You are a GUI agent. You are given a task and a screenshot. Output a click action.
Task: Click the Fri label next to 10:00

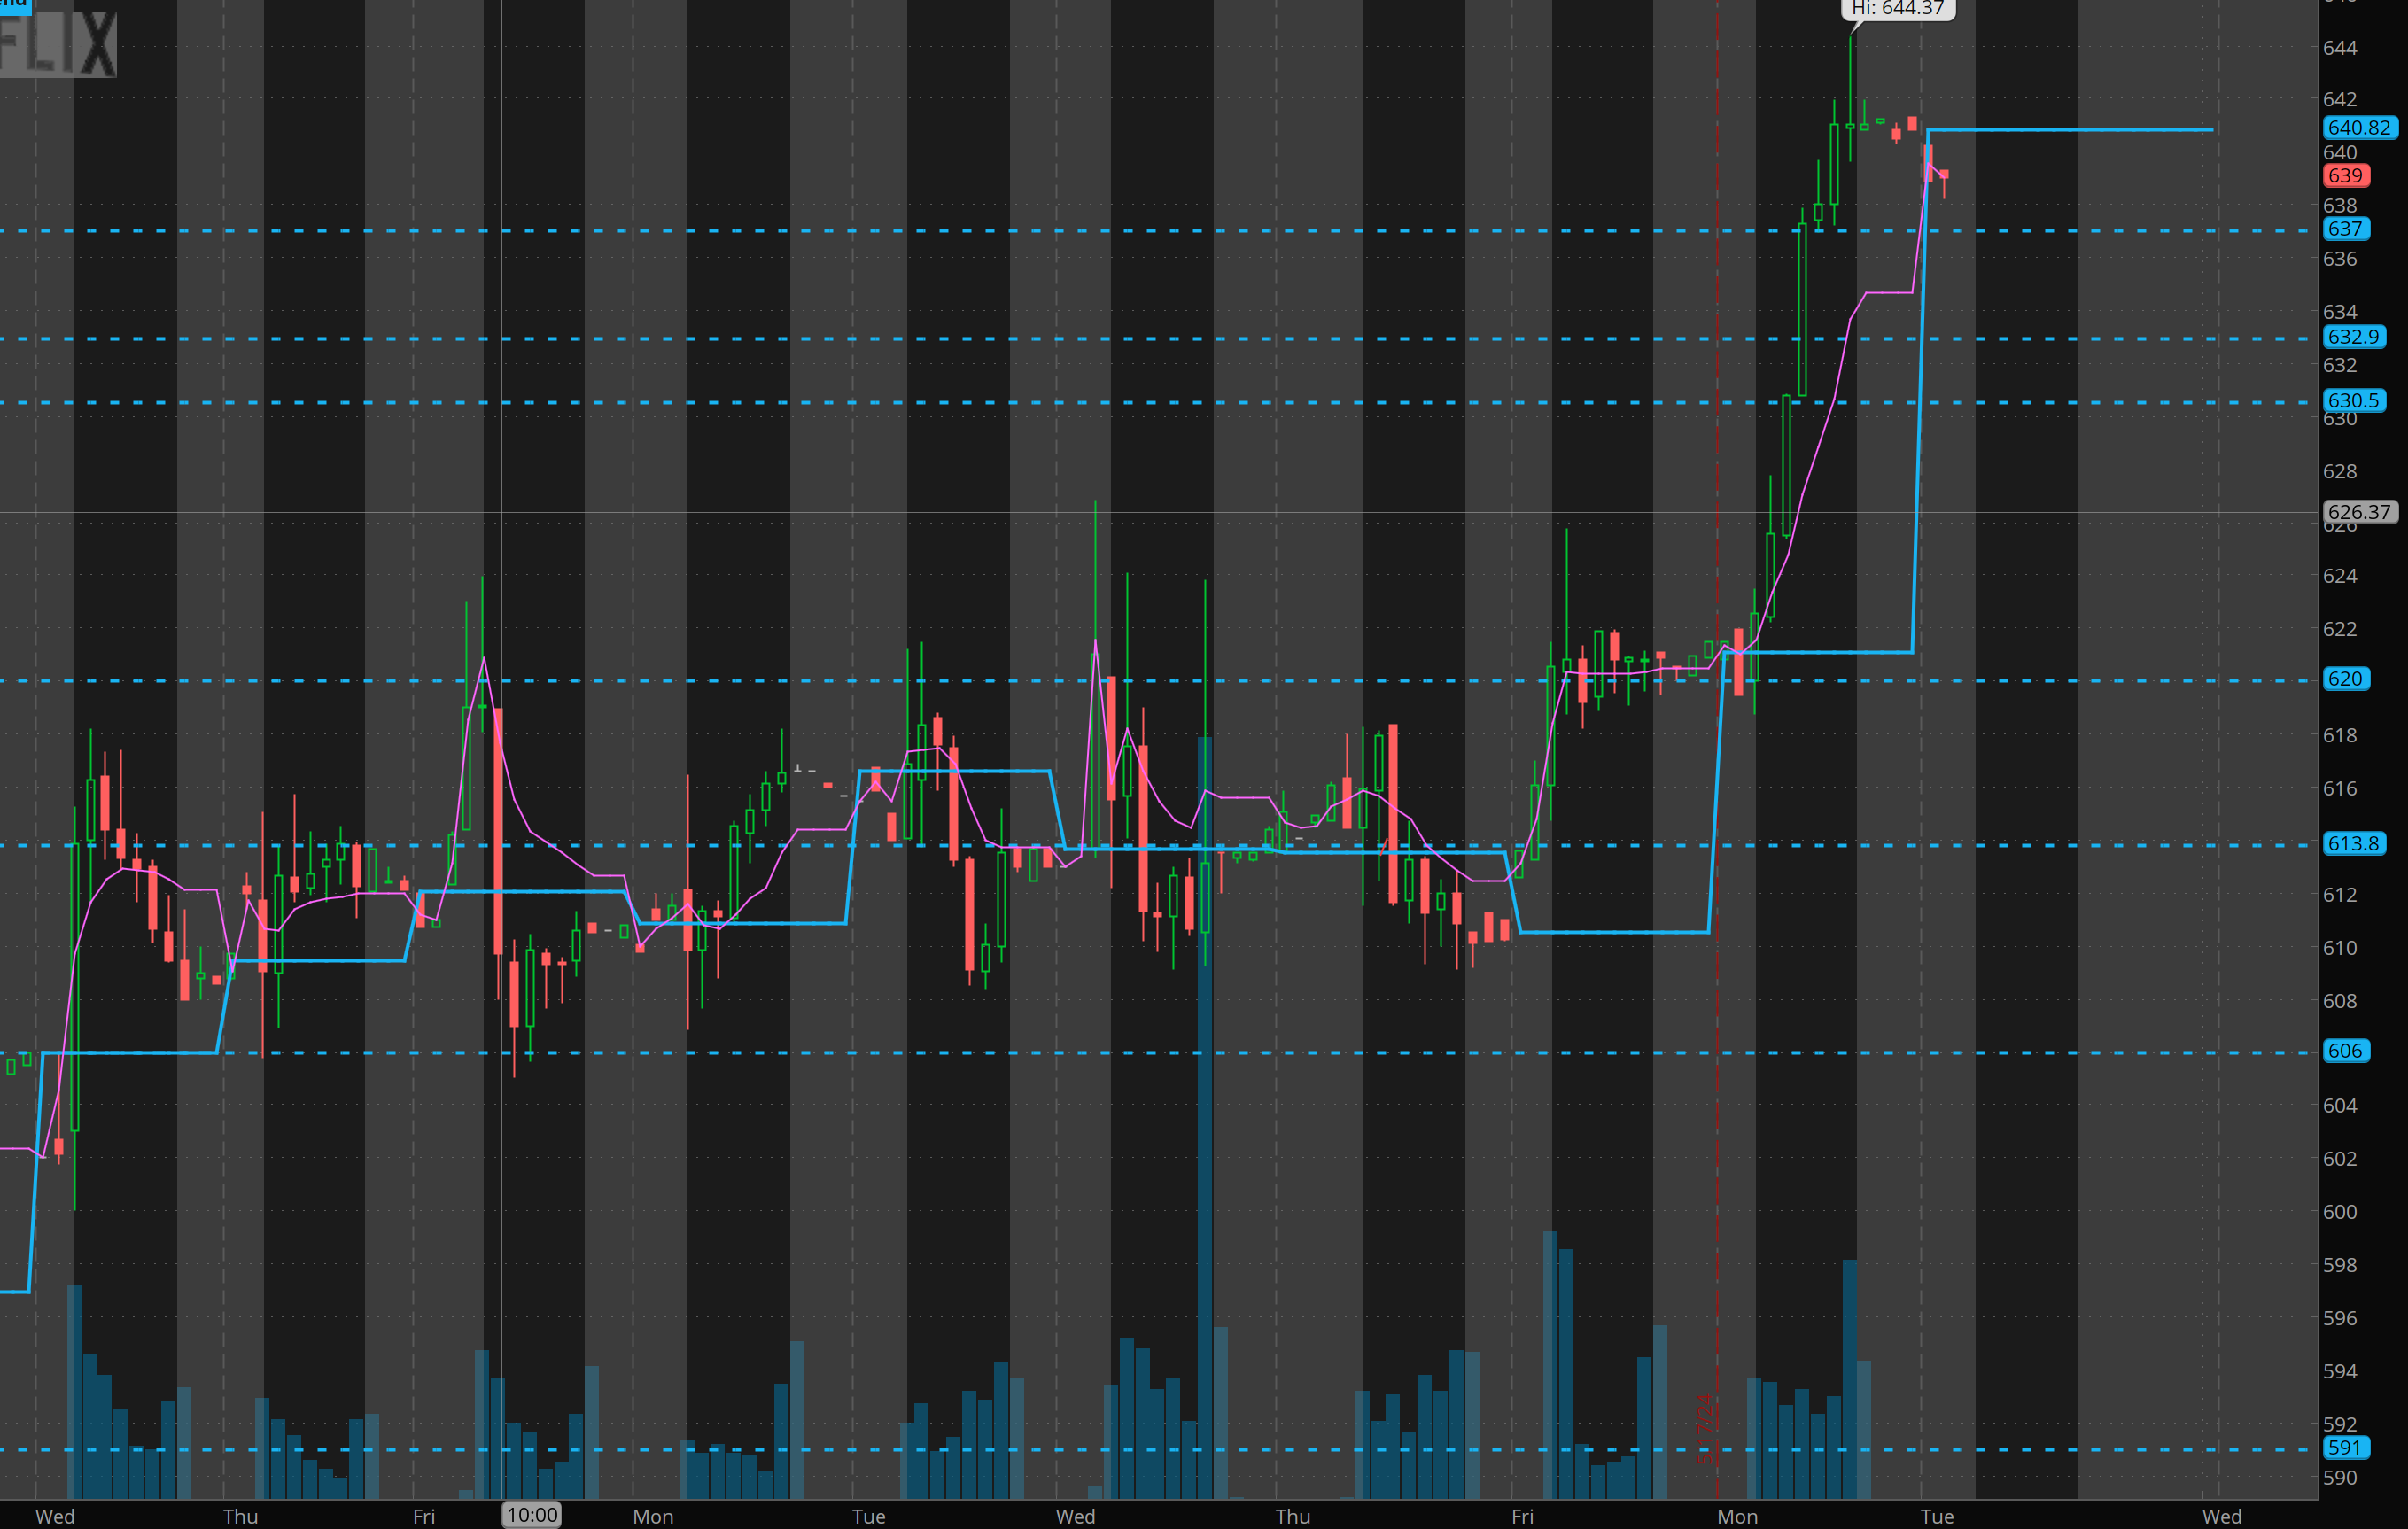coord(424,1517)
